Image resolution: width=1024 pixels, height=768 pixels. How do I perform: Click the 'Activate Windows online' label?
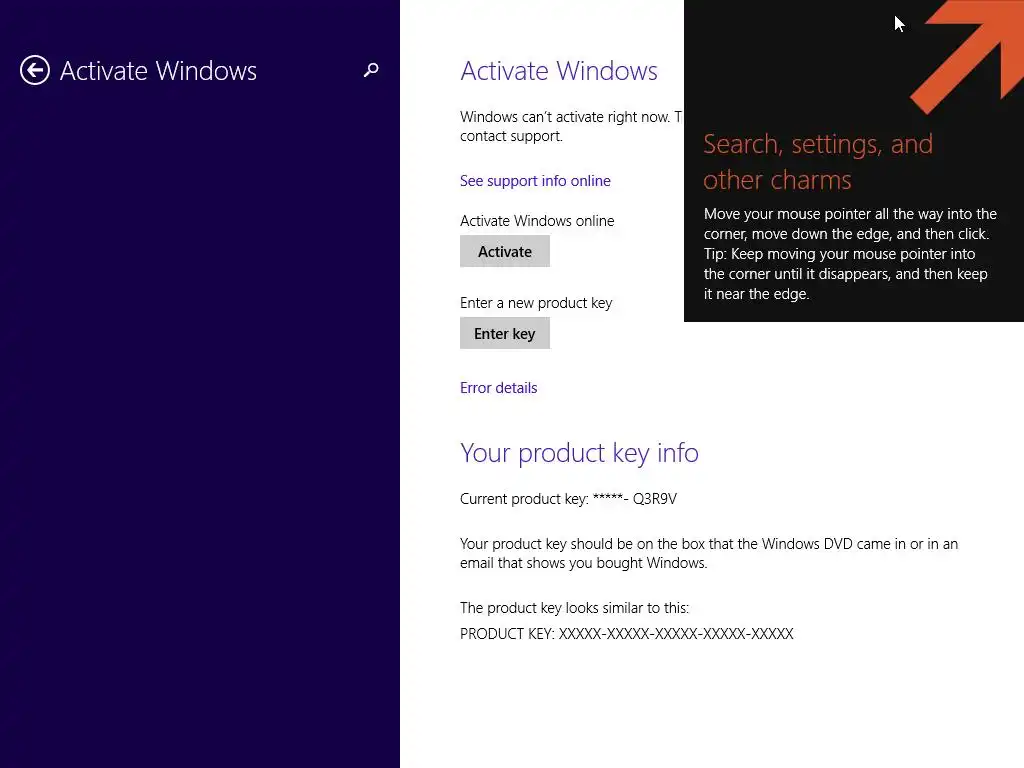(537, 221)
